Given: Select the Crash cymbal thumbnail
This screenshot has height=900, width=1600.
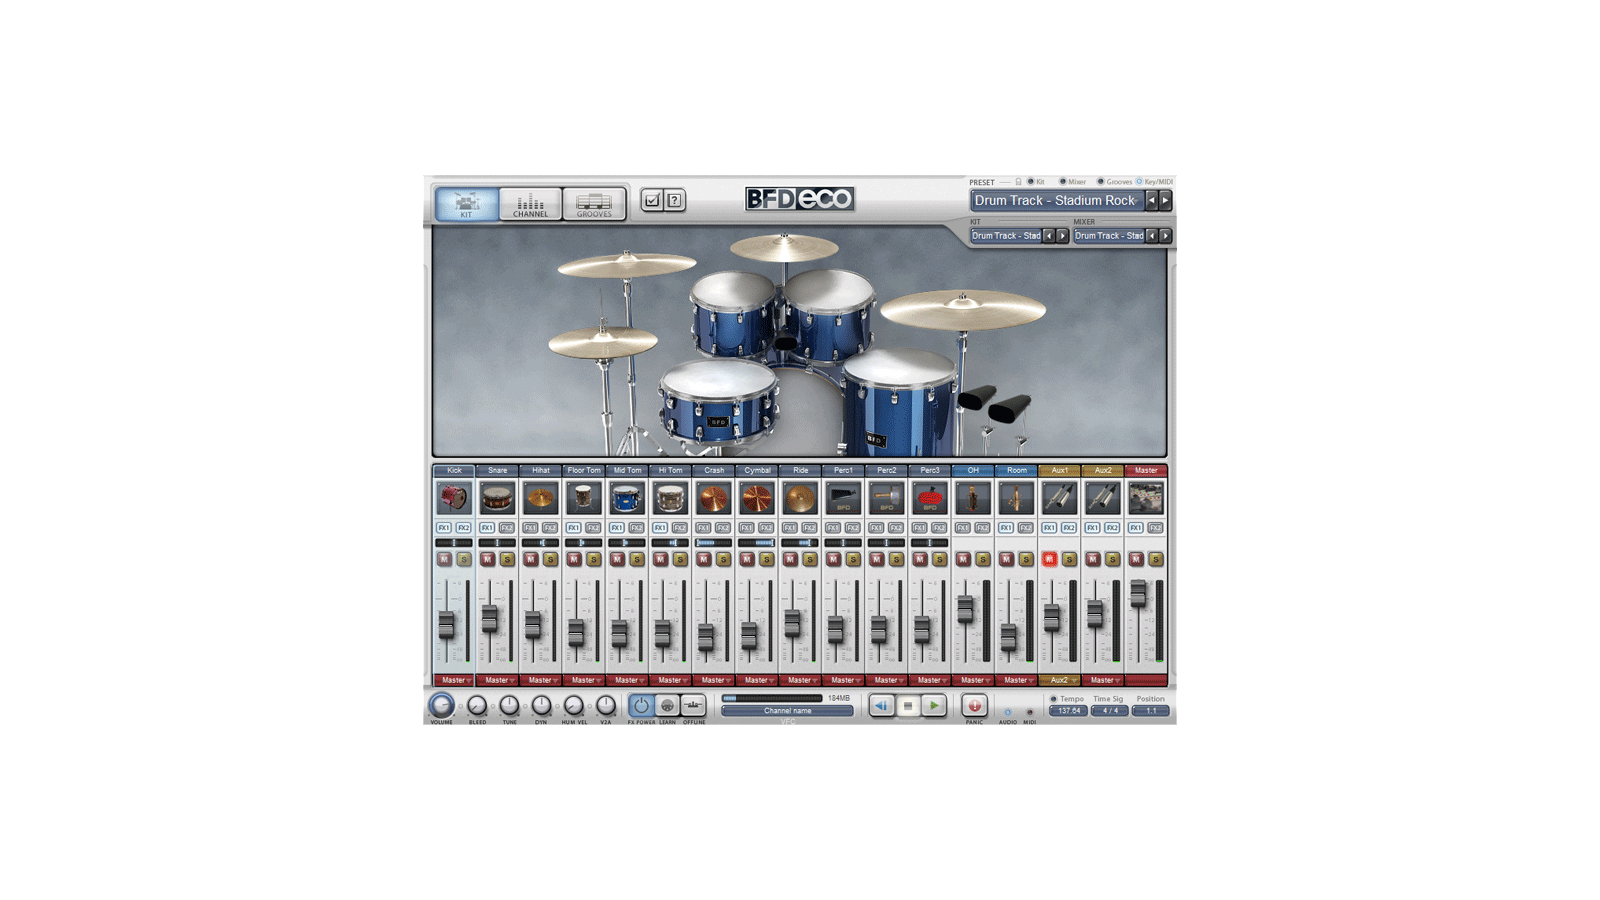Looking at the screenshot, I should (x=713, y=498).
